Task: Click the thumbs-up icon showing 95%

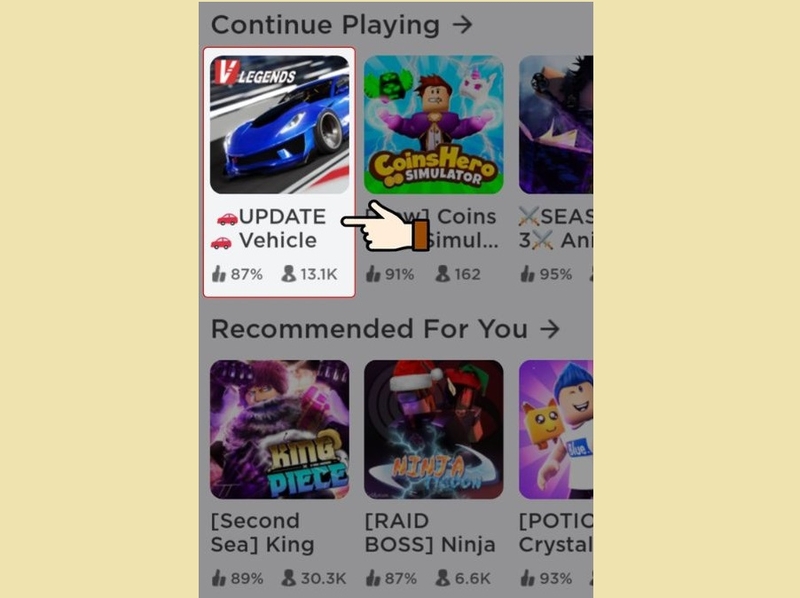Action: pos(527,274)
